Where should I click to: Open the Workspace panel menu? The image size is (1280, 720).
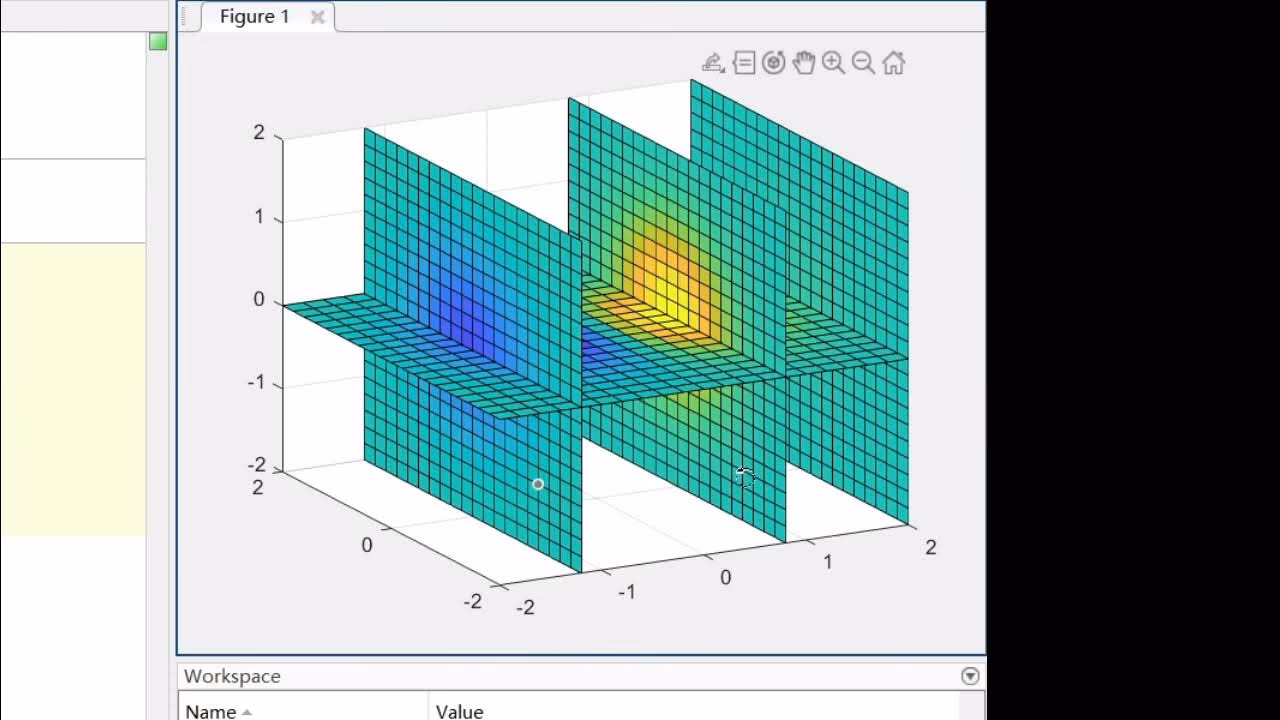coord(968,676)
